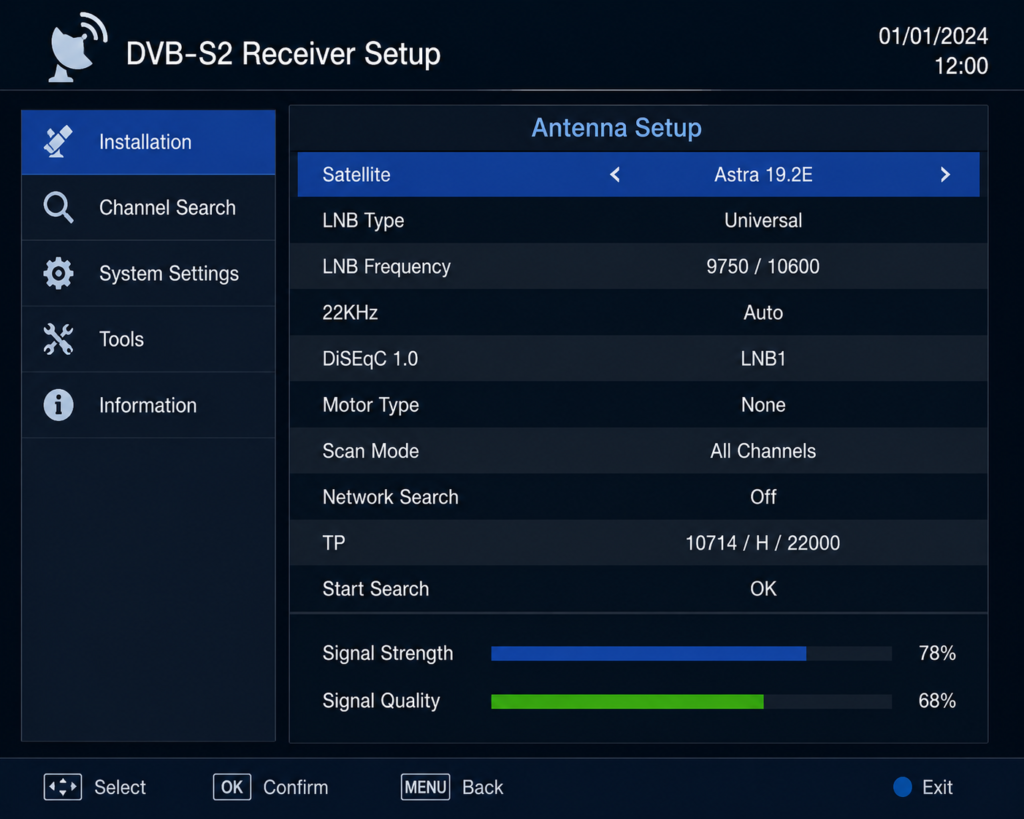The width and height of the screenshot is (1024, 819).
Task: Click the Signal Strength blue bar
Action: coord(648,654)
